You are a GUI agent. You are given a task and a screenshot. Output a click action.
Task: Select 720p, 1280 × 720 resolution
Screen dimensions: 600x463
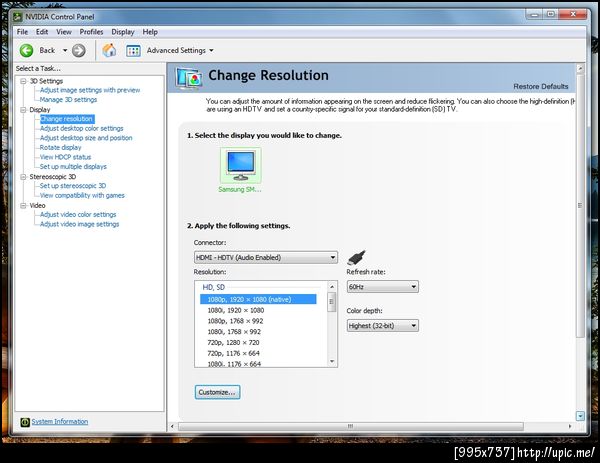[233, 342]
